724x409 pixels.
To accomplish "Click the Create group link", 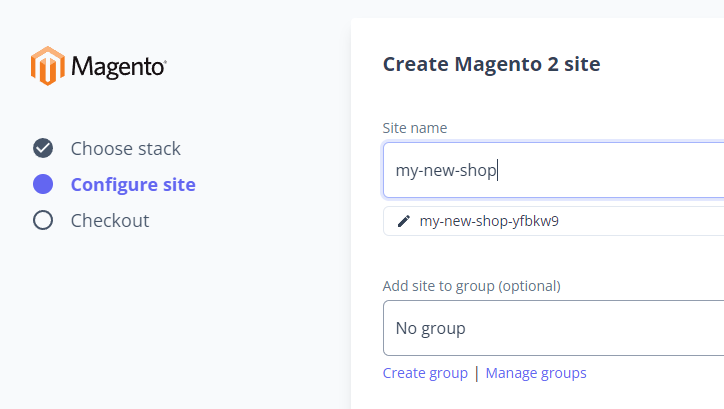I will pyautogui.click(x=425, y=373).
